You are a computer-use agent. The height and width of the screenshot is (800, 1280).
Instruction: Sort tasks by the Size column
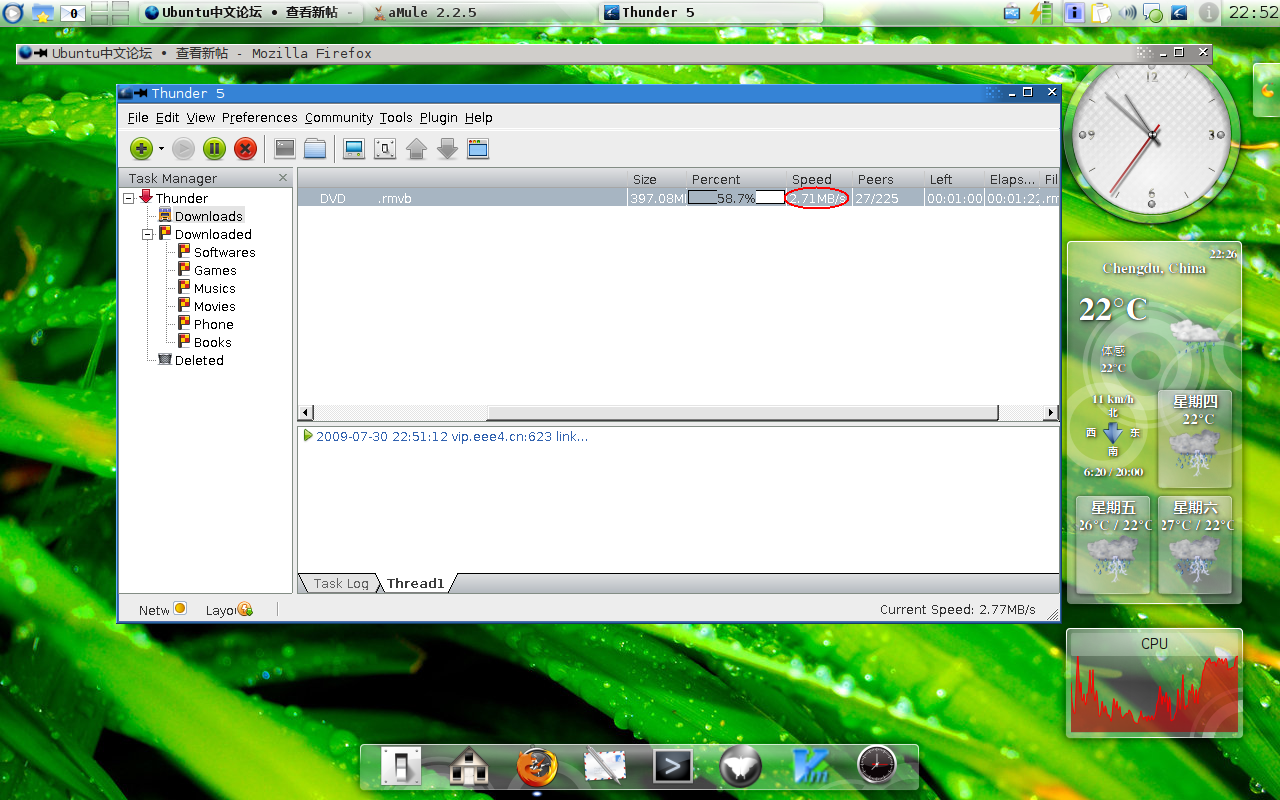click(x=657, y=179)
